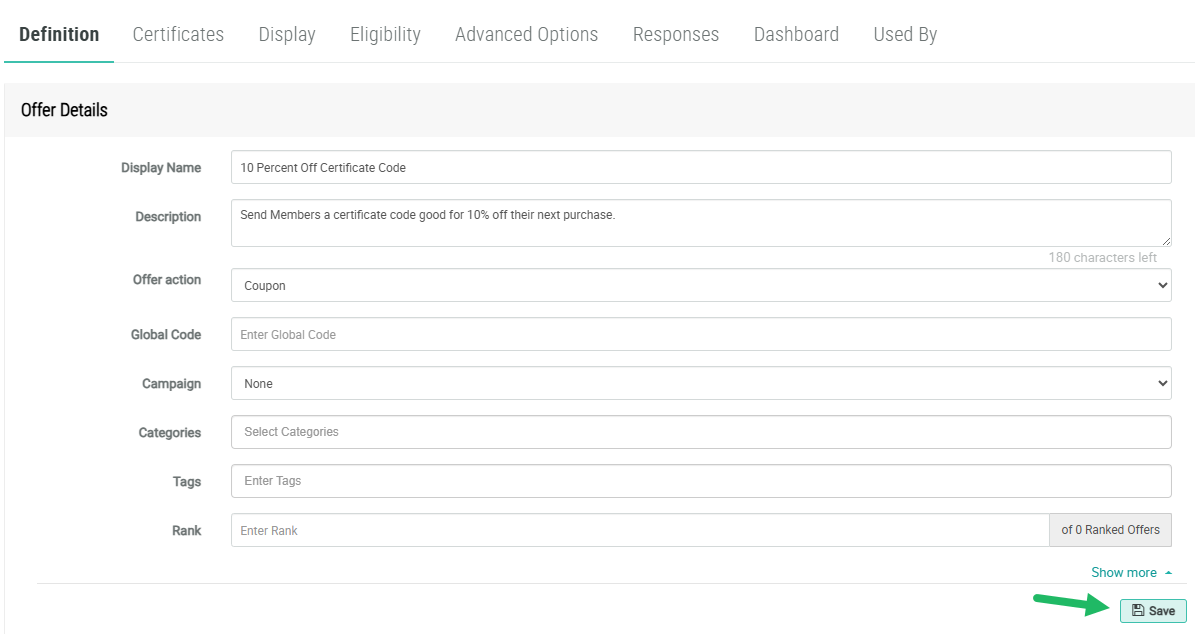1195x634 pixels.
Task: Click the Global Code input field
Action: click(x=700, y=334)
